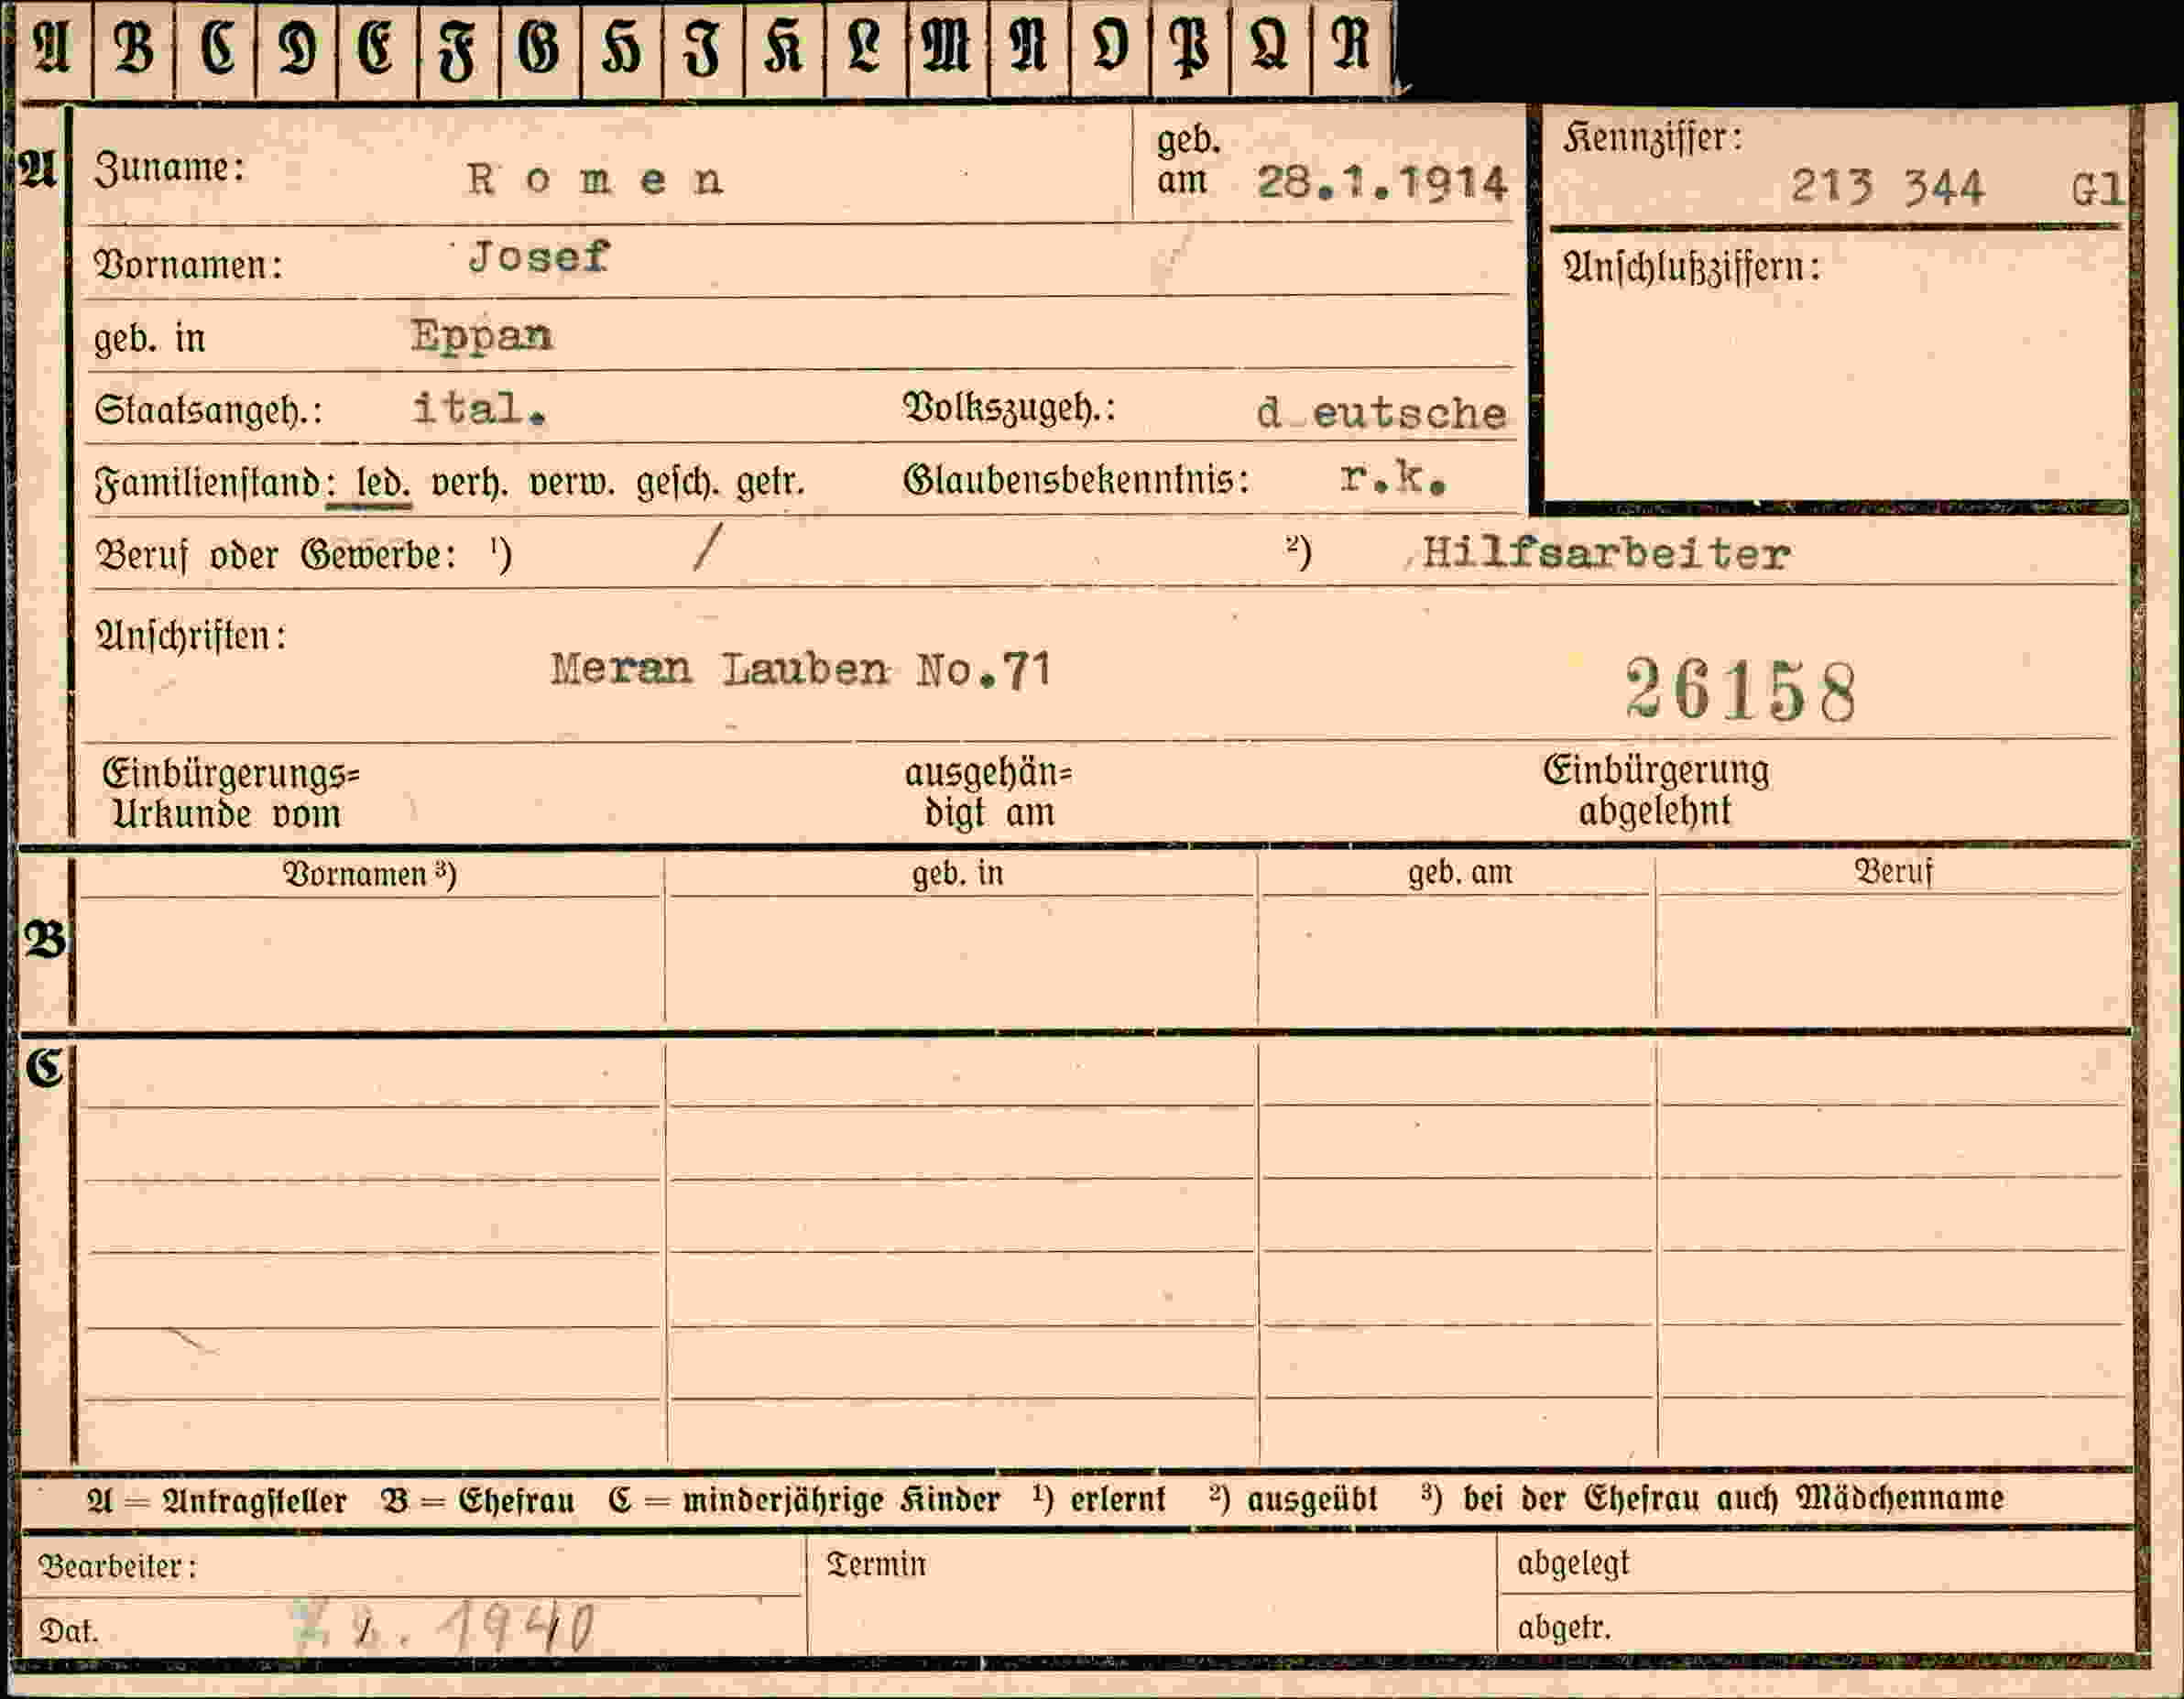
Task: Click the 'Bearbeiter:' label
Action: [117, 1566]
